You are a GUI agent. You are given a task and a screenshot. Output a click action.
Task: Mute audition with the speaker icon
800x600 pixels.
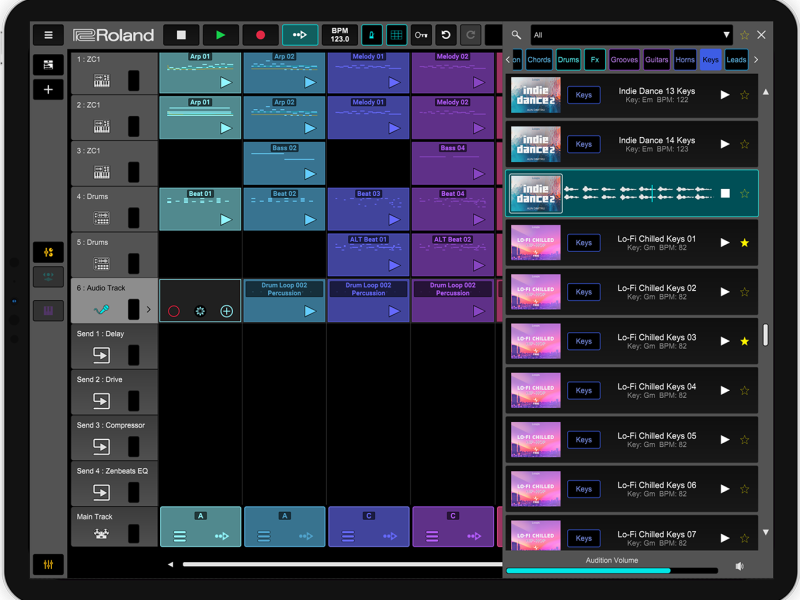740,566
